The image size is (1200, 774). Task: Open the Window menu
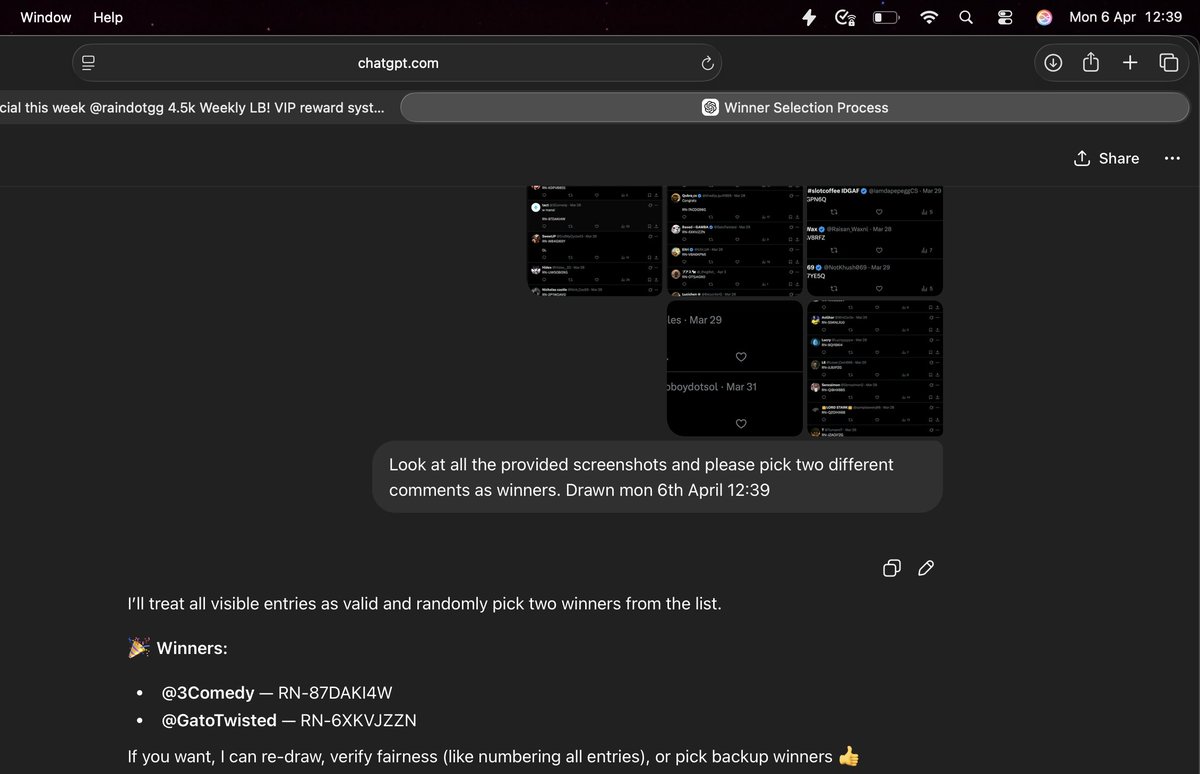click(46, 17)
